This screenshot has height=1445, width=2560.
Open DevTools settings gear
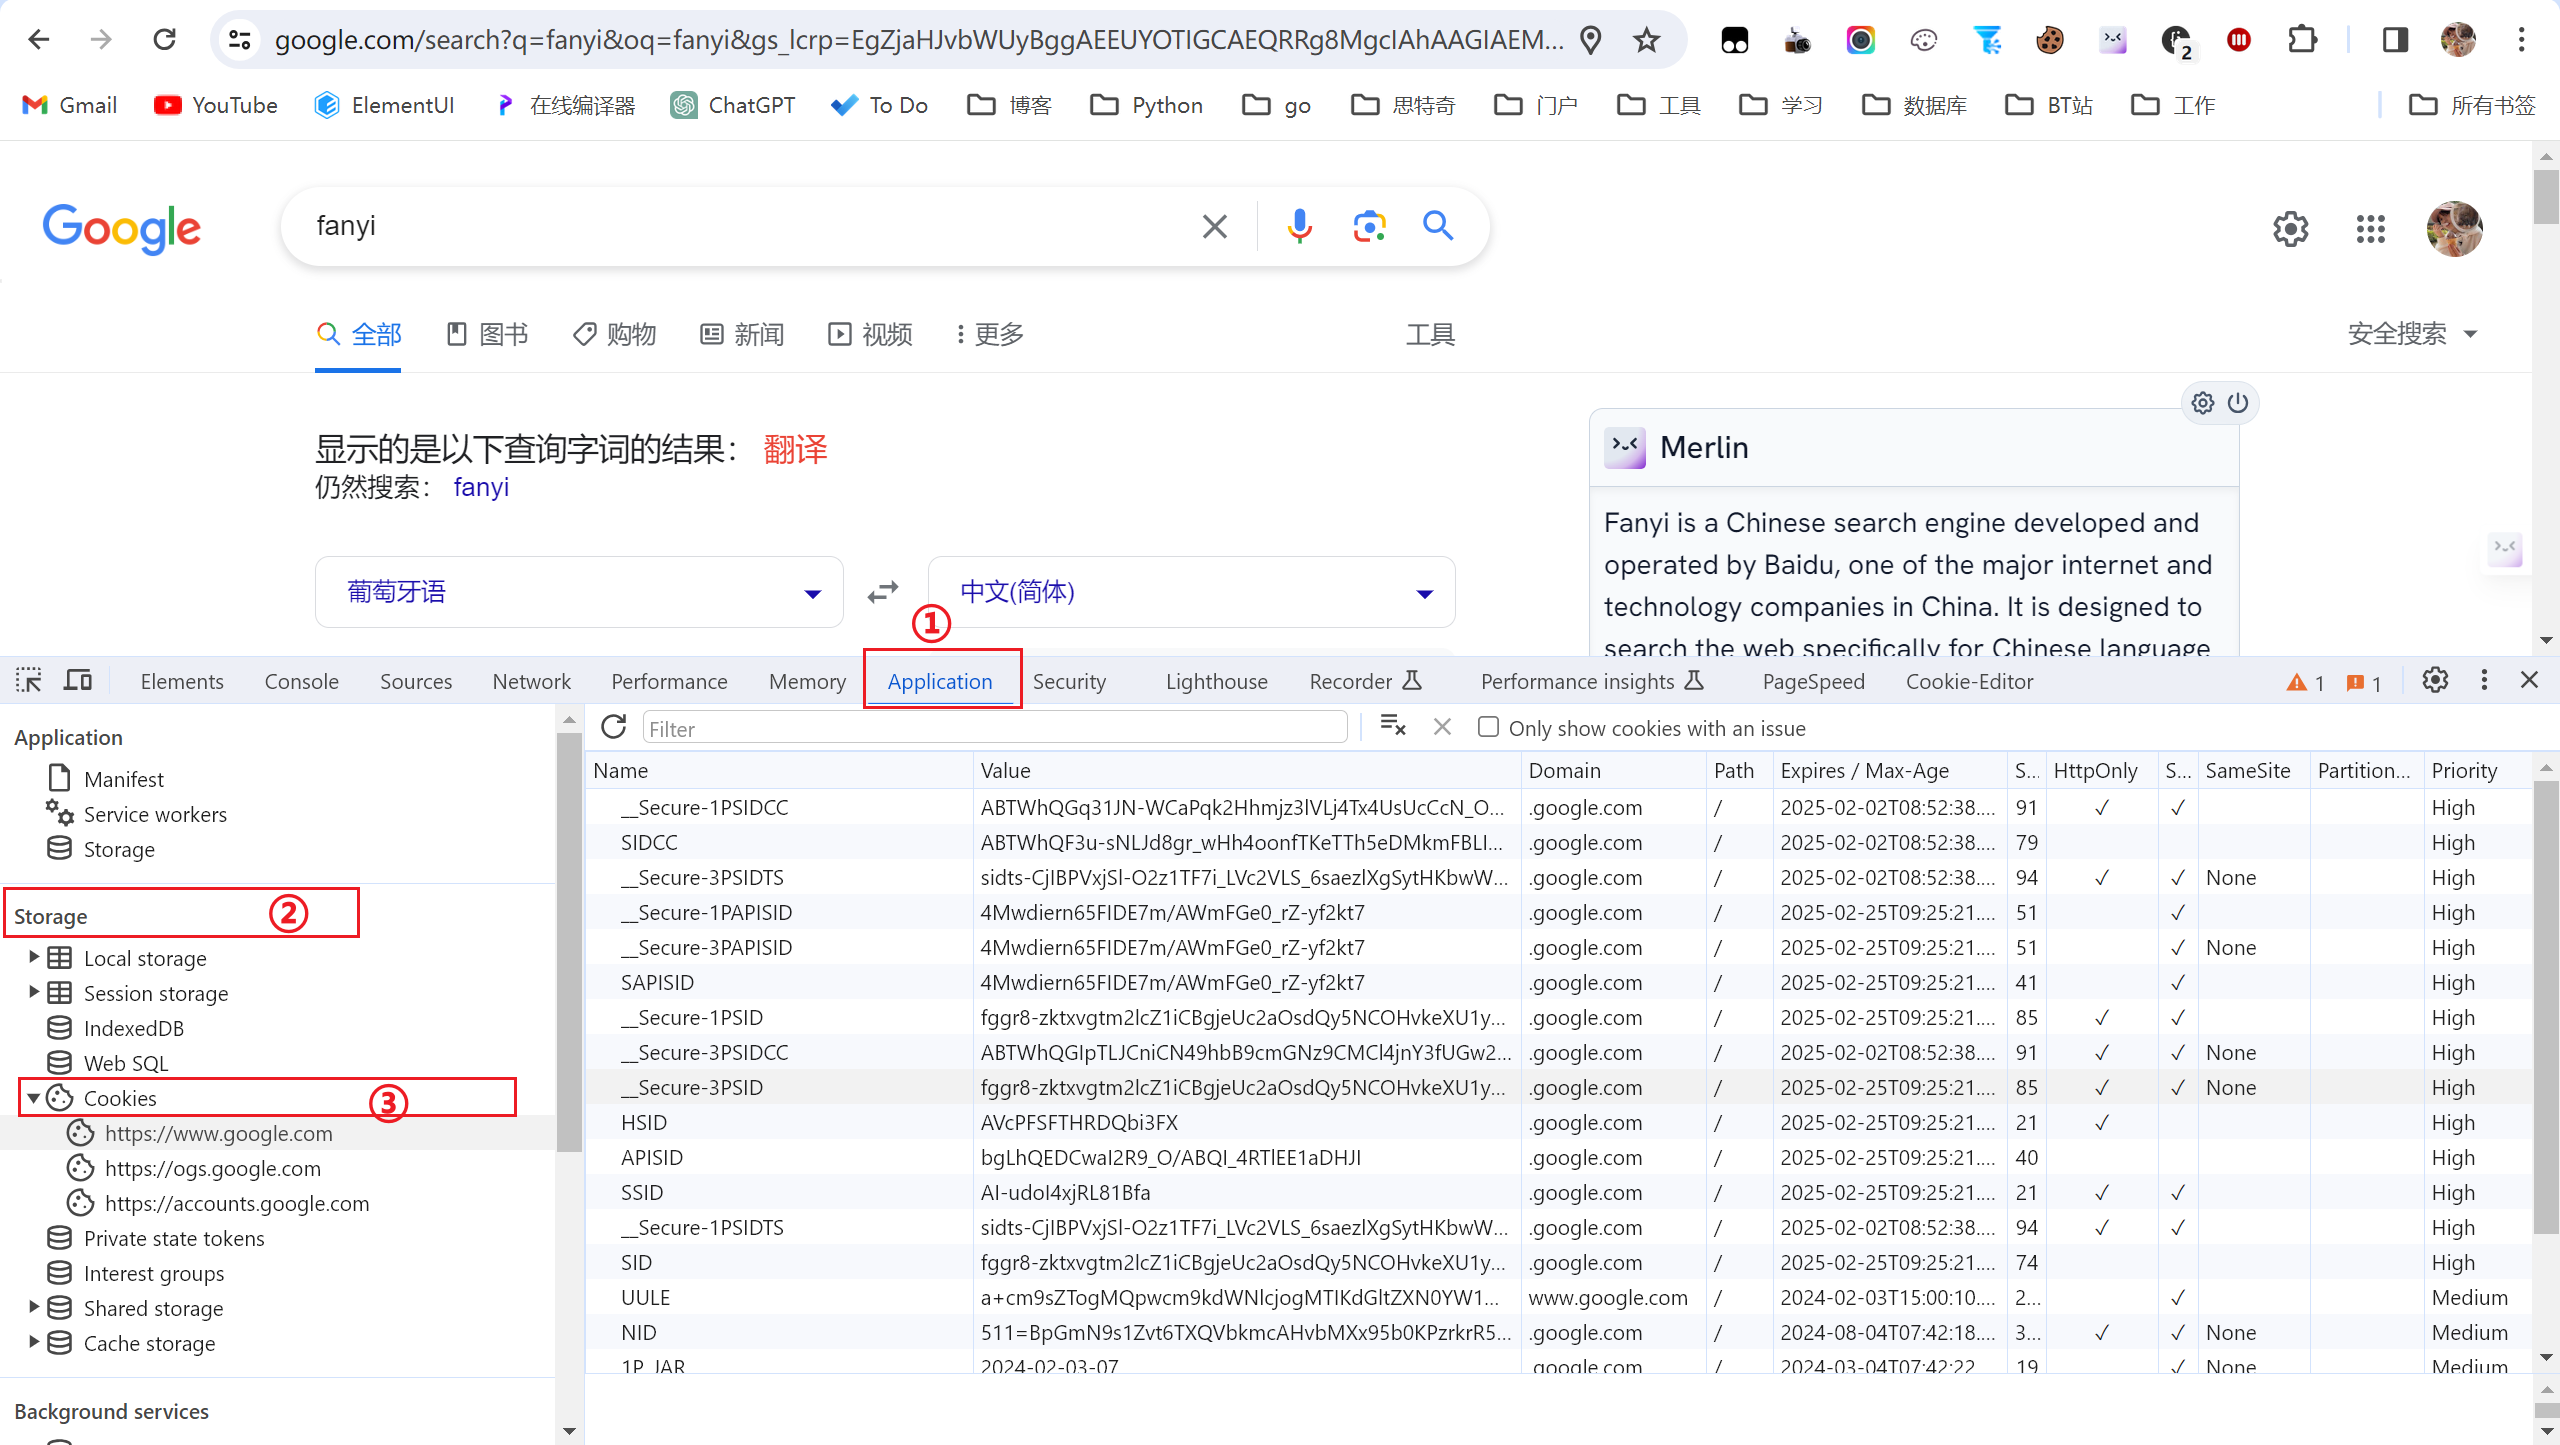(2435, 681)
